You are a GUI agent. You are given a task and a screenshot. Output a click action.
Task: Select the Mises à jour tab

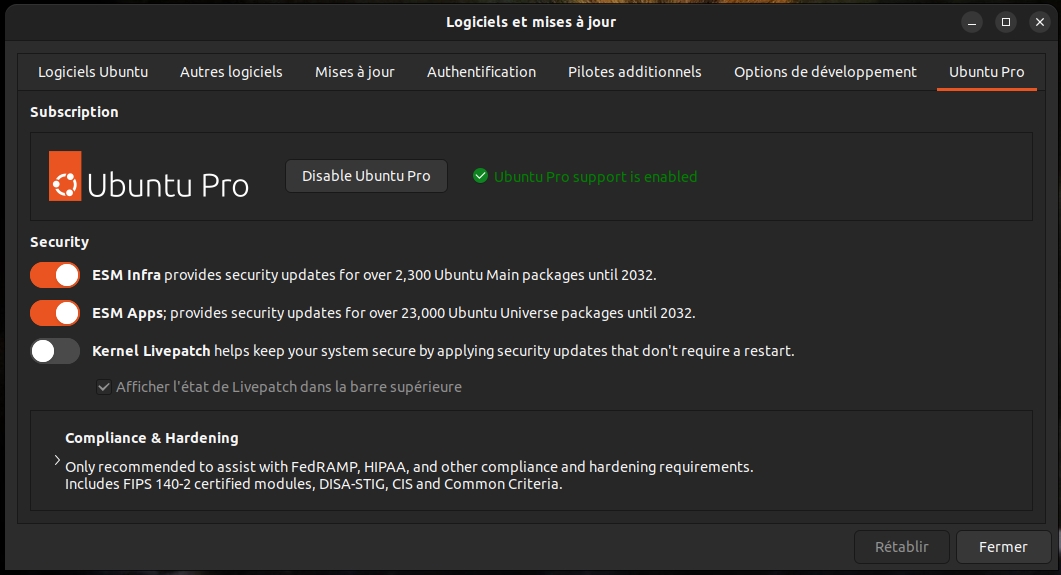[355, 72]
